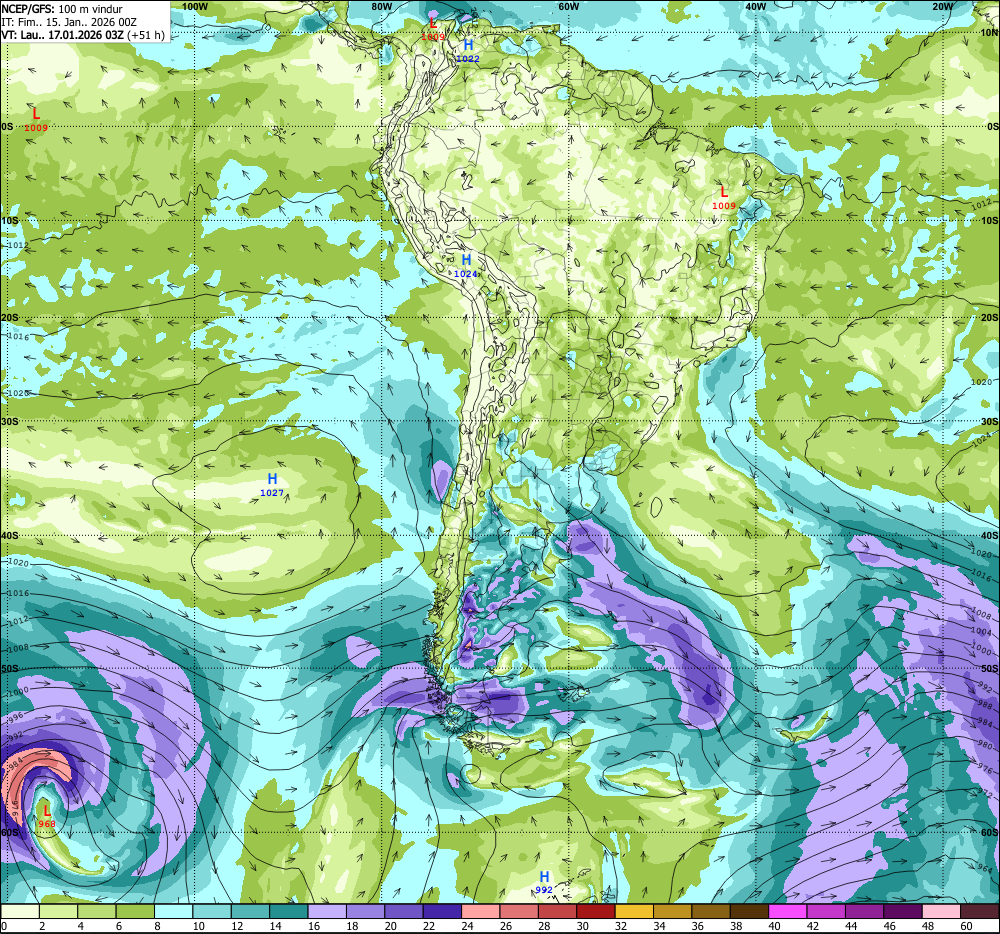This screenshot has width=1000, height=934.
Task: Click the lavender swatch between 16 and 18
Action: (x=327, y=912)
